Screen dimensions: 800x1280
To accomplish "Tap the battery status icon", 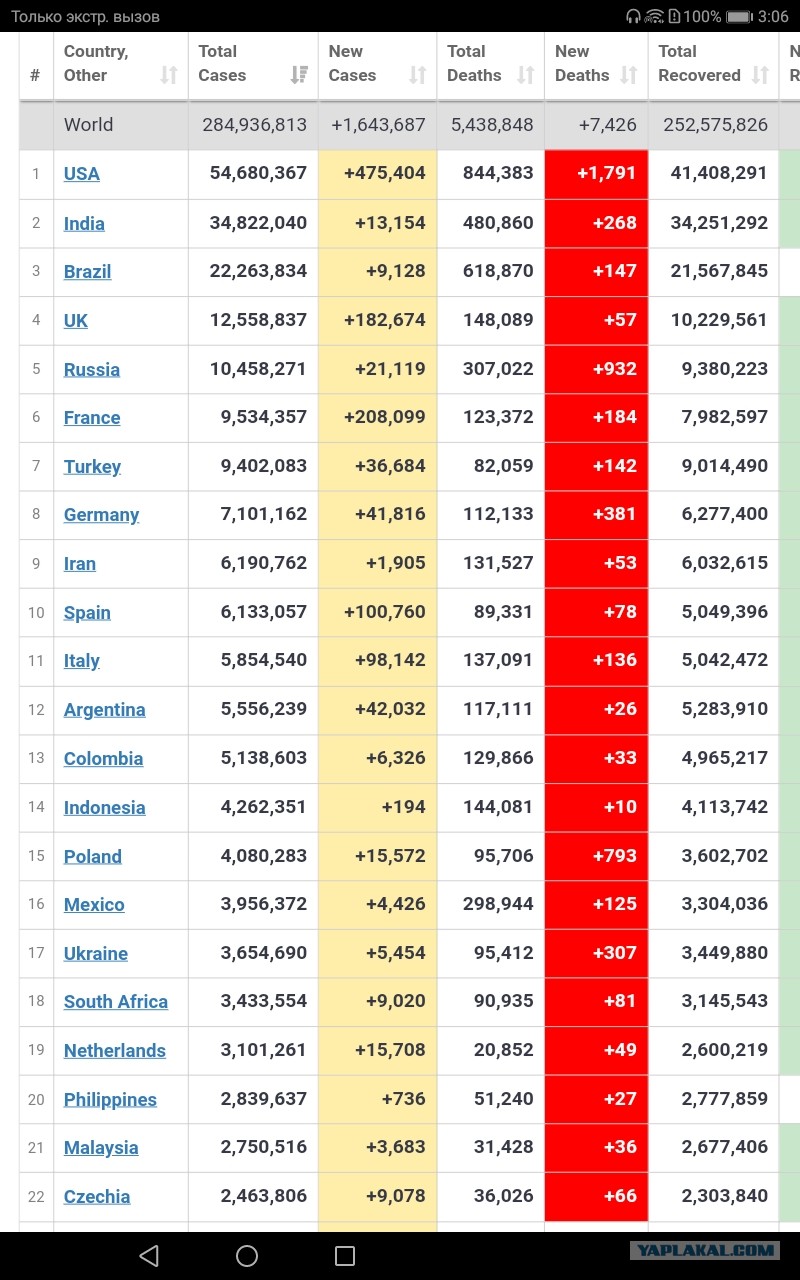I will click(740, 17).
